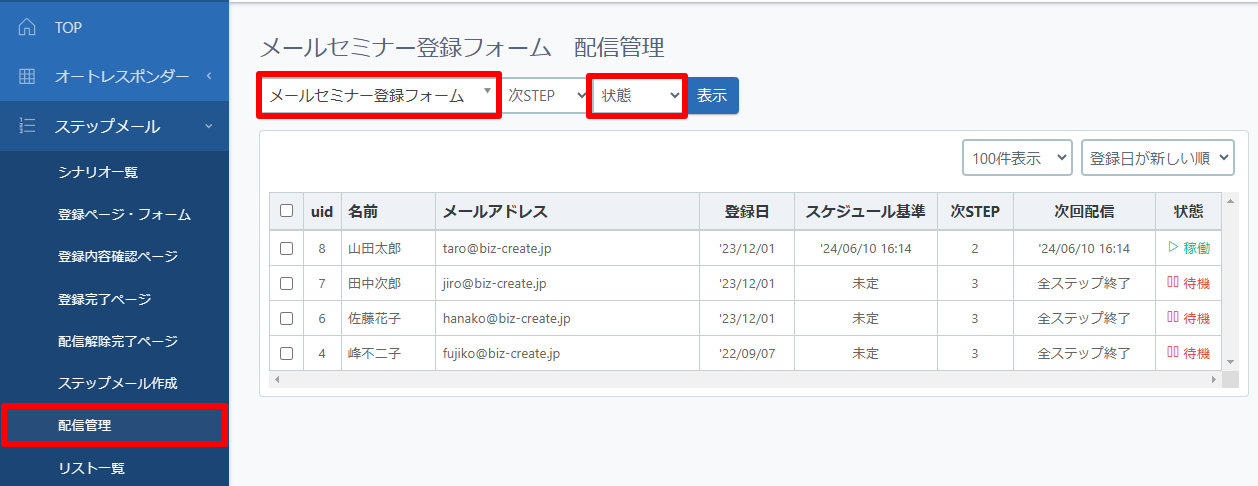Click the blue 表示 button
The width and height of the screenshot is (1258, 486).
click(x=712, y=96)
